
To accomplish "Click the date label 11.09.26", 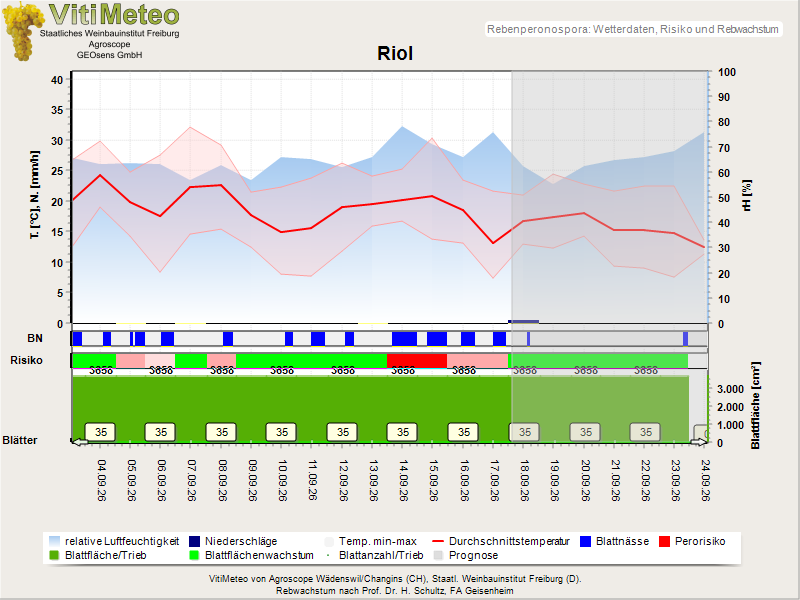I will (312, 481).
